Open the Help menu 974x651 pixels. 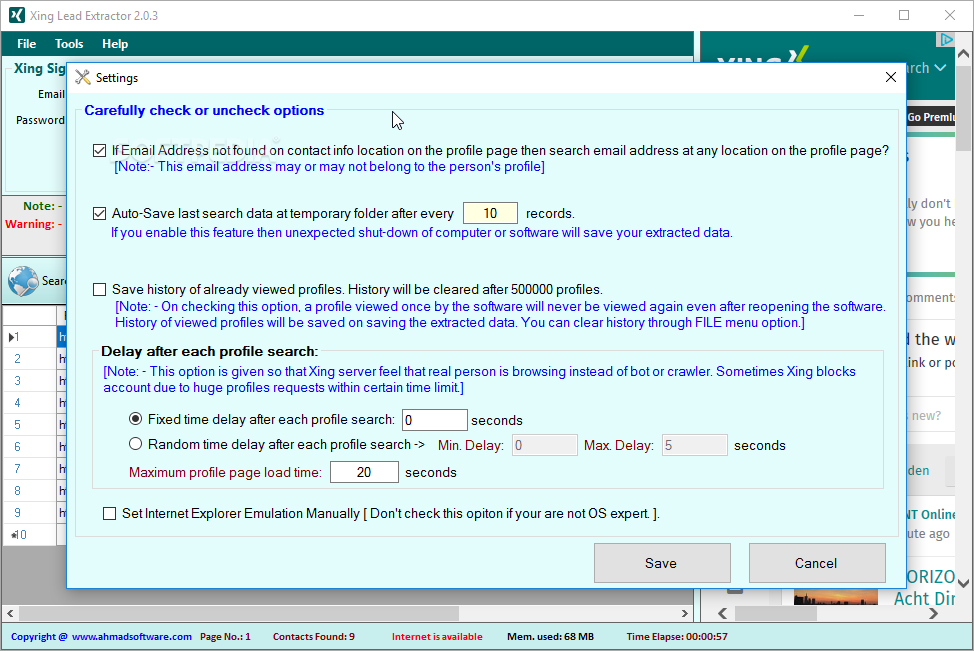(x=115, y=44)
